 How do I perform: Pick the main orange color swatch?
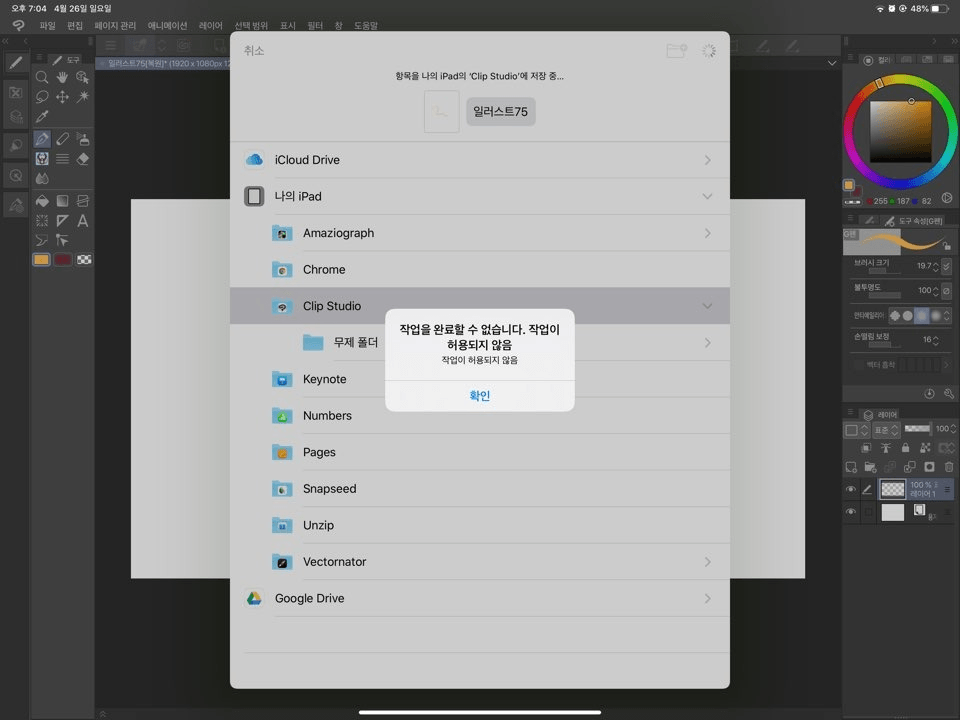[x=41, y=260]
